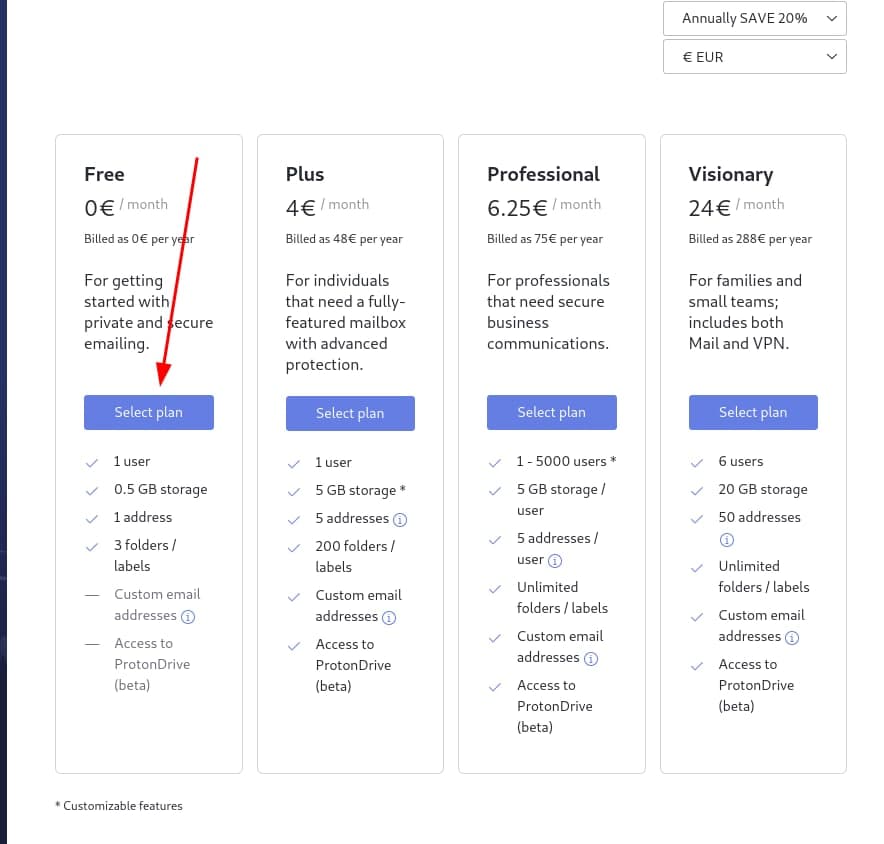
Task: Choose Select plan under Plus
Action: (x=350, y=413)
